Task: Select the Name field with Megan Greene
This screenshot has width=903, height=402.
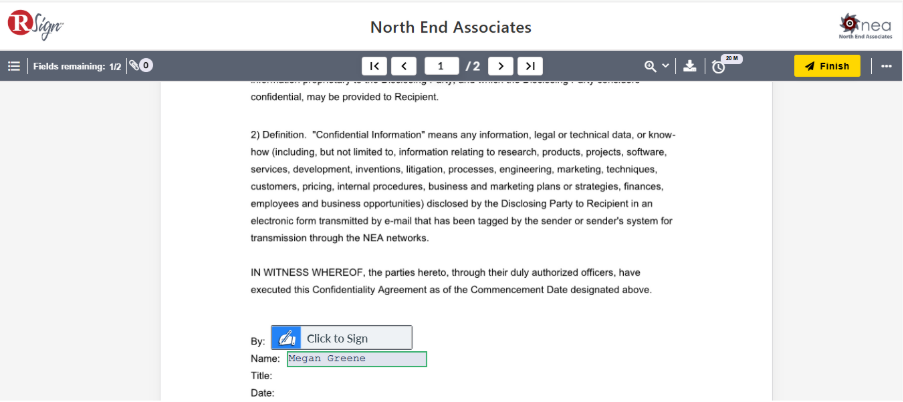Action: coord(356,359)
